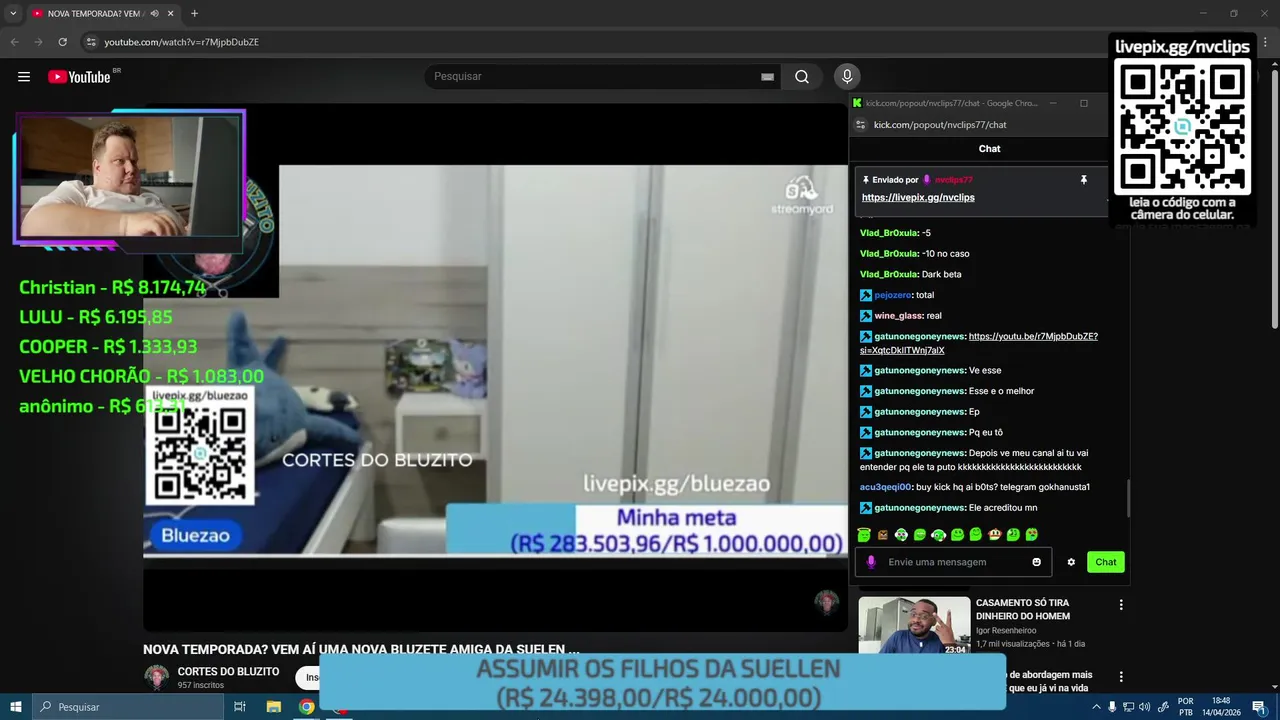The height and width of the screenshot is (720, 1280).
Task: Open the on-screen keyboard in YouTube search
Action: 767,77
